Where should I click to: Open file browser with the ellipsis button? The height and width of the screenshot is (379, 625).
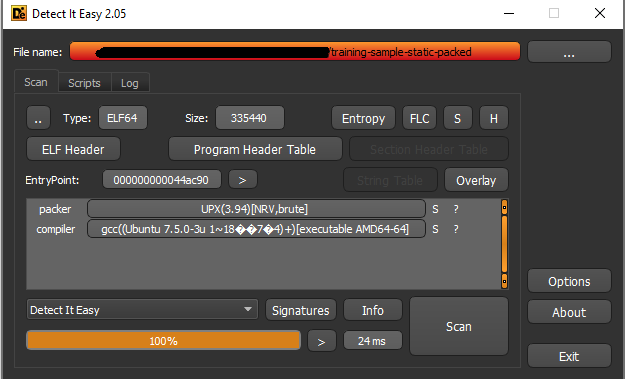569,52
